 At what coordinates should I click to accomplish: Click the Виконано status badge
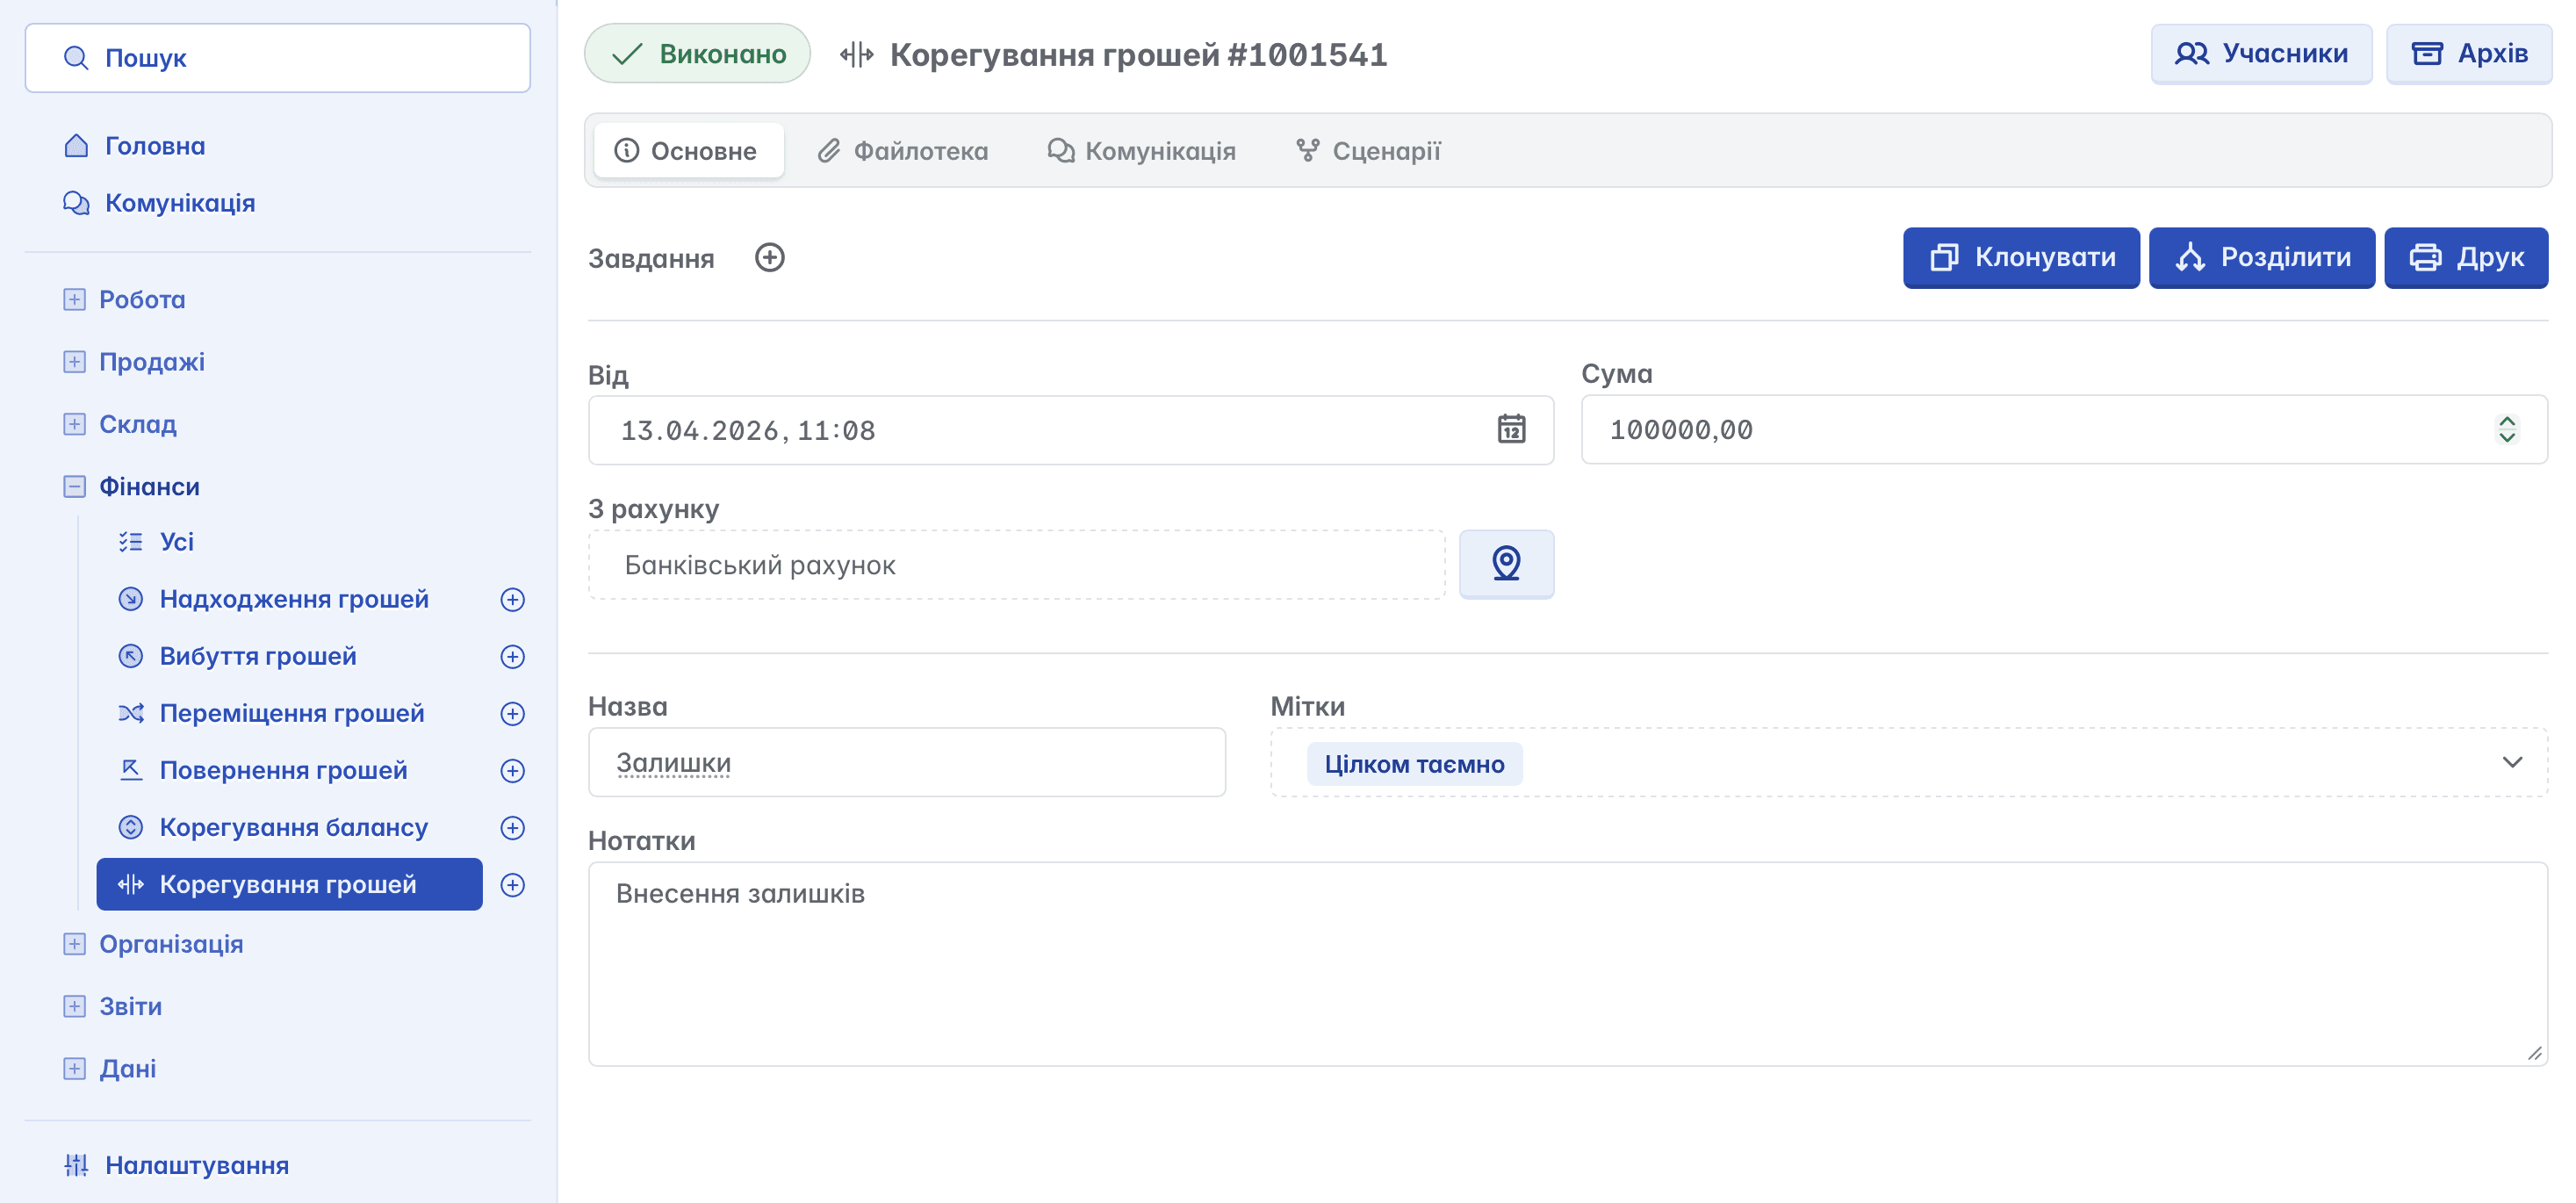pyautogui.click(x=697, y=54)
